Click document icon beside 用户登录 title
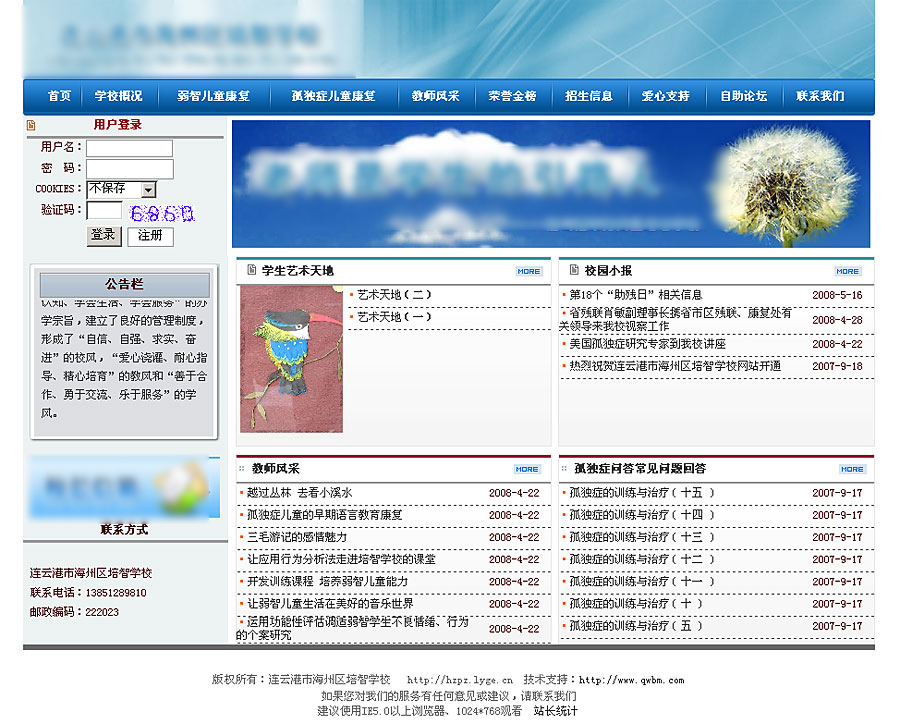The image size is (900, 724). point(31,125)
